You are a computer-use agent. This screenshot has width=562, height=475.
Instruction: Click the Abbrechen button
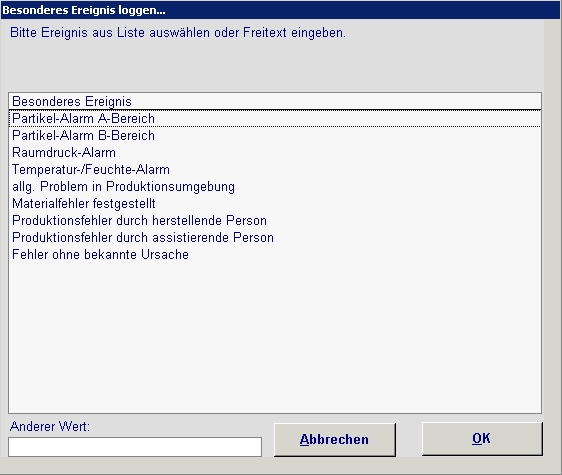coord(335,440)
